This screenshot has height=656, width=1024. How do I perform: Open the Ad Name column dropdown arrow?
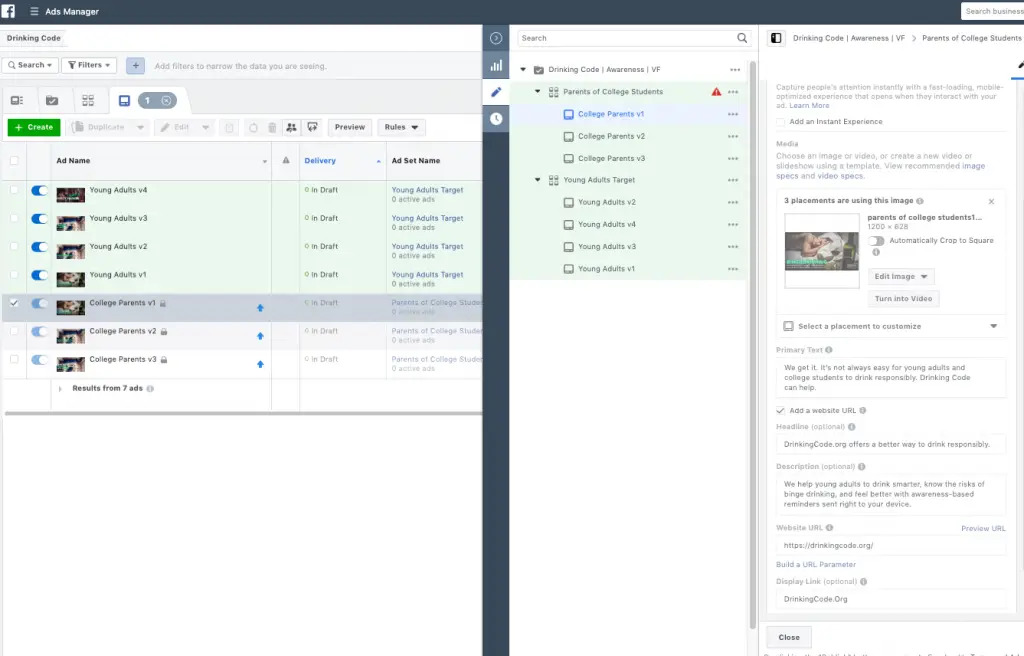264,161
